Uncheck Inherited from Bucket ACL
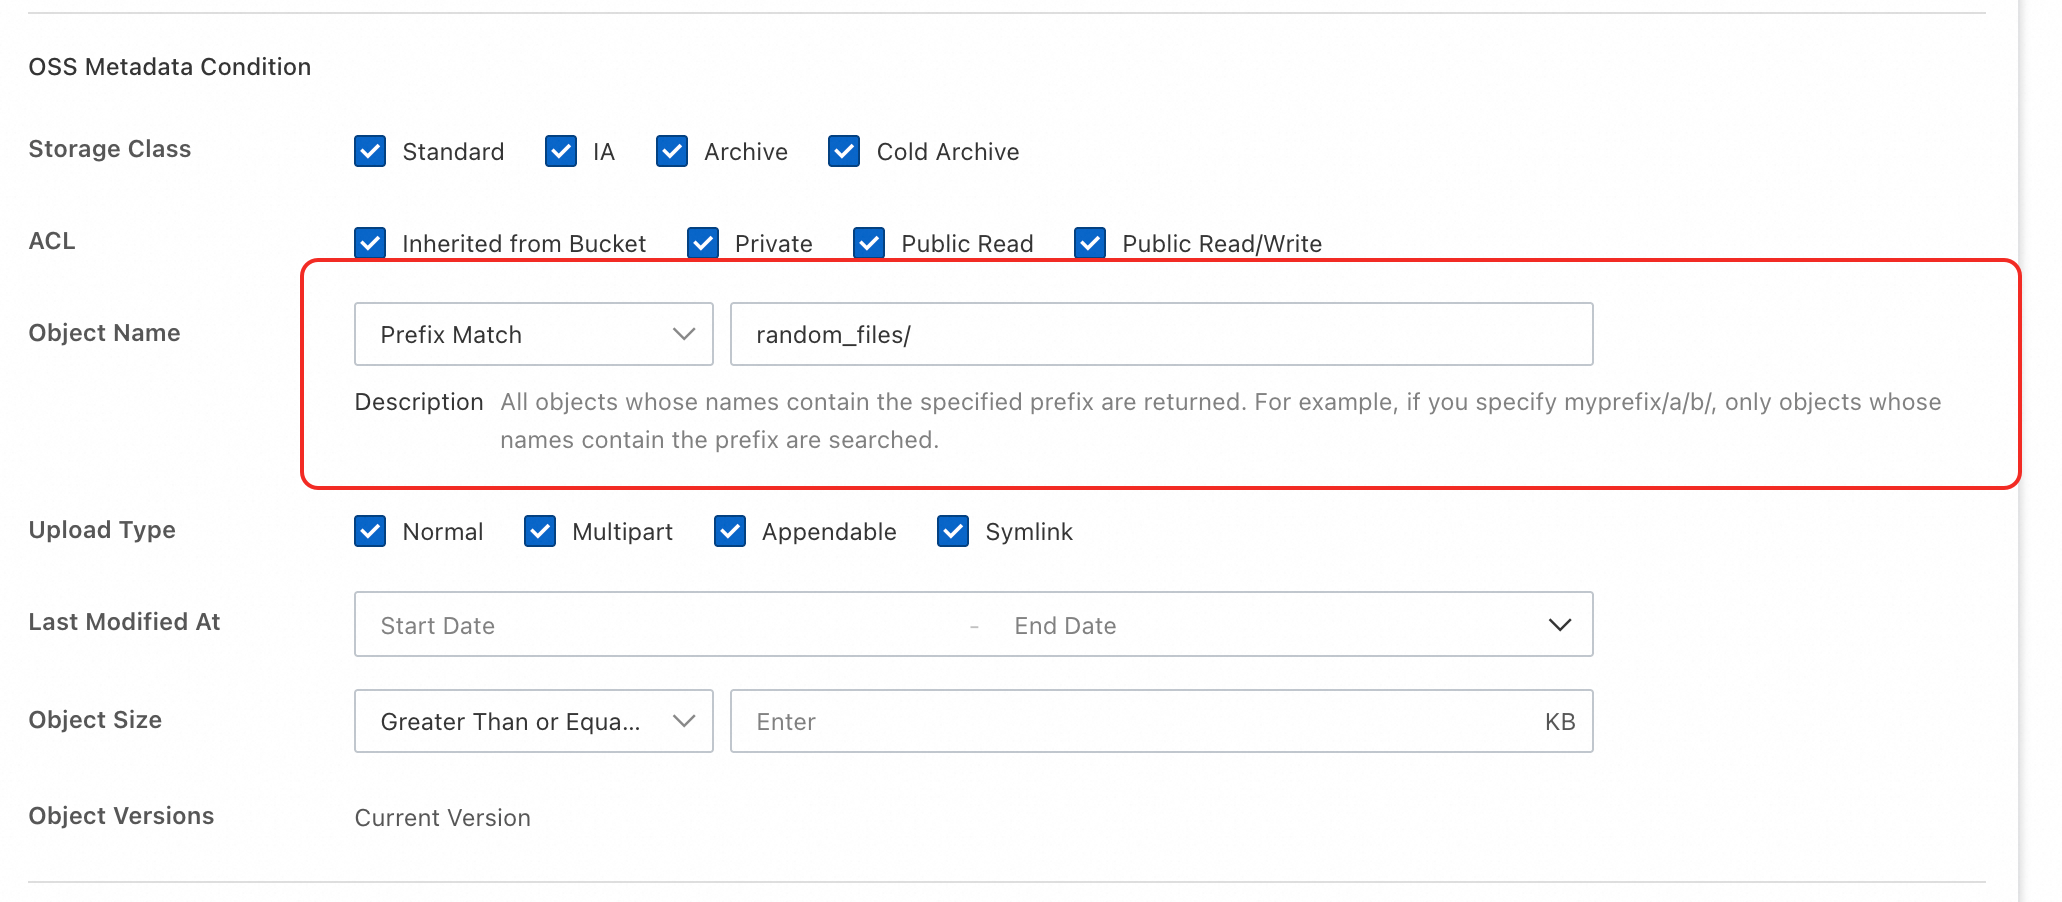Screen dimensions: 2062x902 pos(370,243)
